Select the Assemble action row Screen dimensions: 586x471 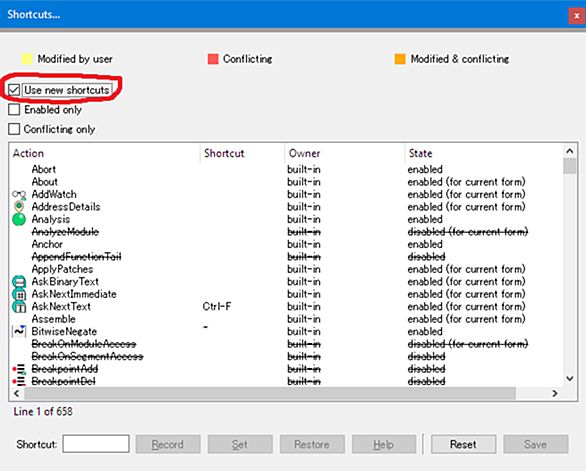(x=286, y=319)
